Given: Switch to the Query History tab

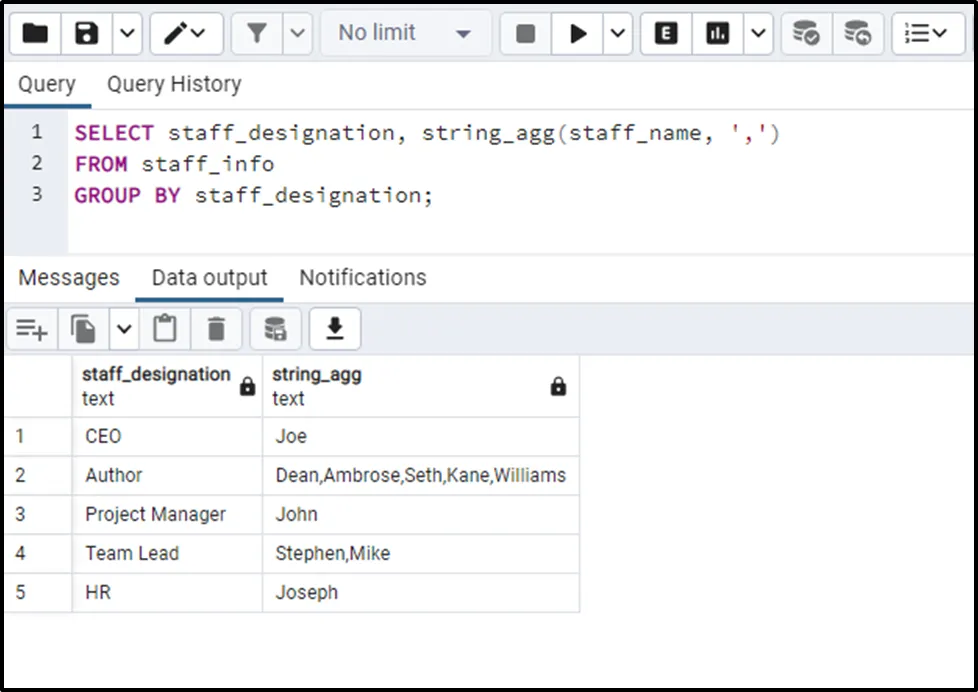Looking at the screenshot, I should (174, 84).
